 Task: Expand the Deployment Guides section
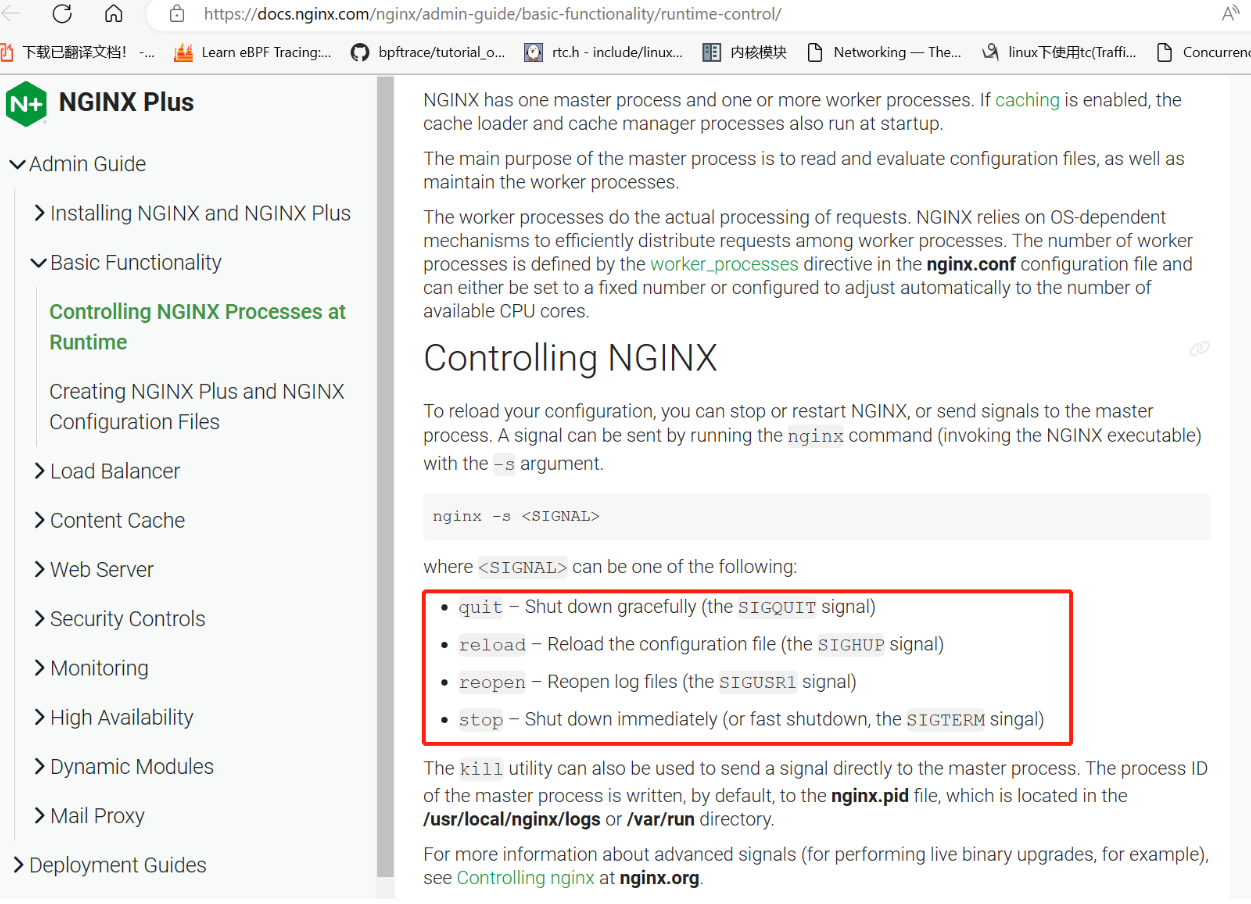pyautogui.click(x=17, y=865)
